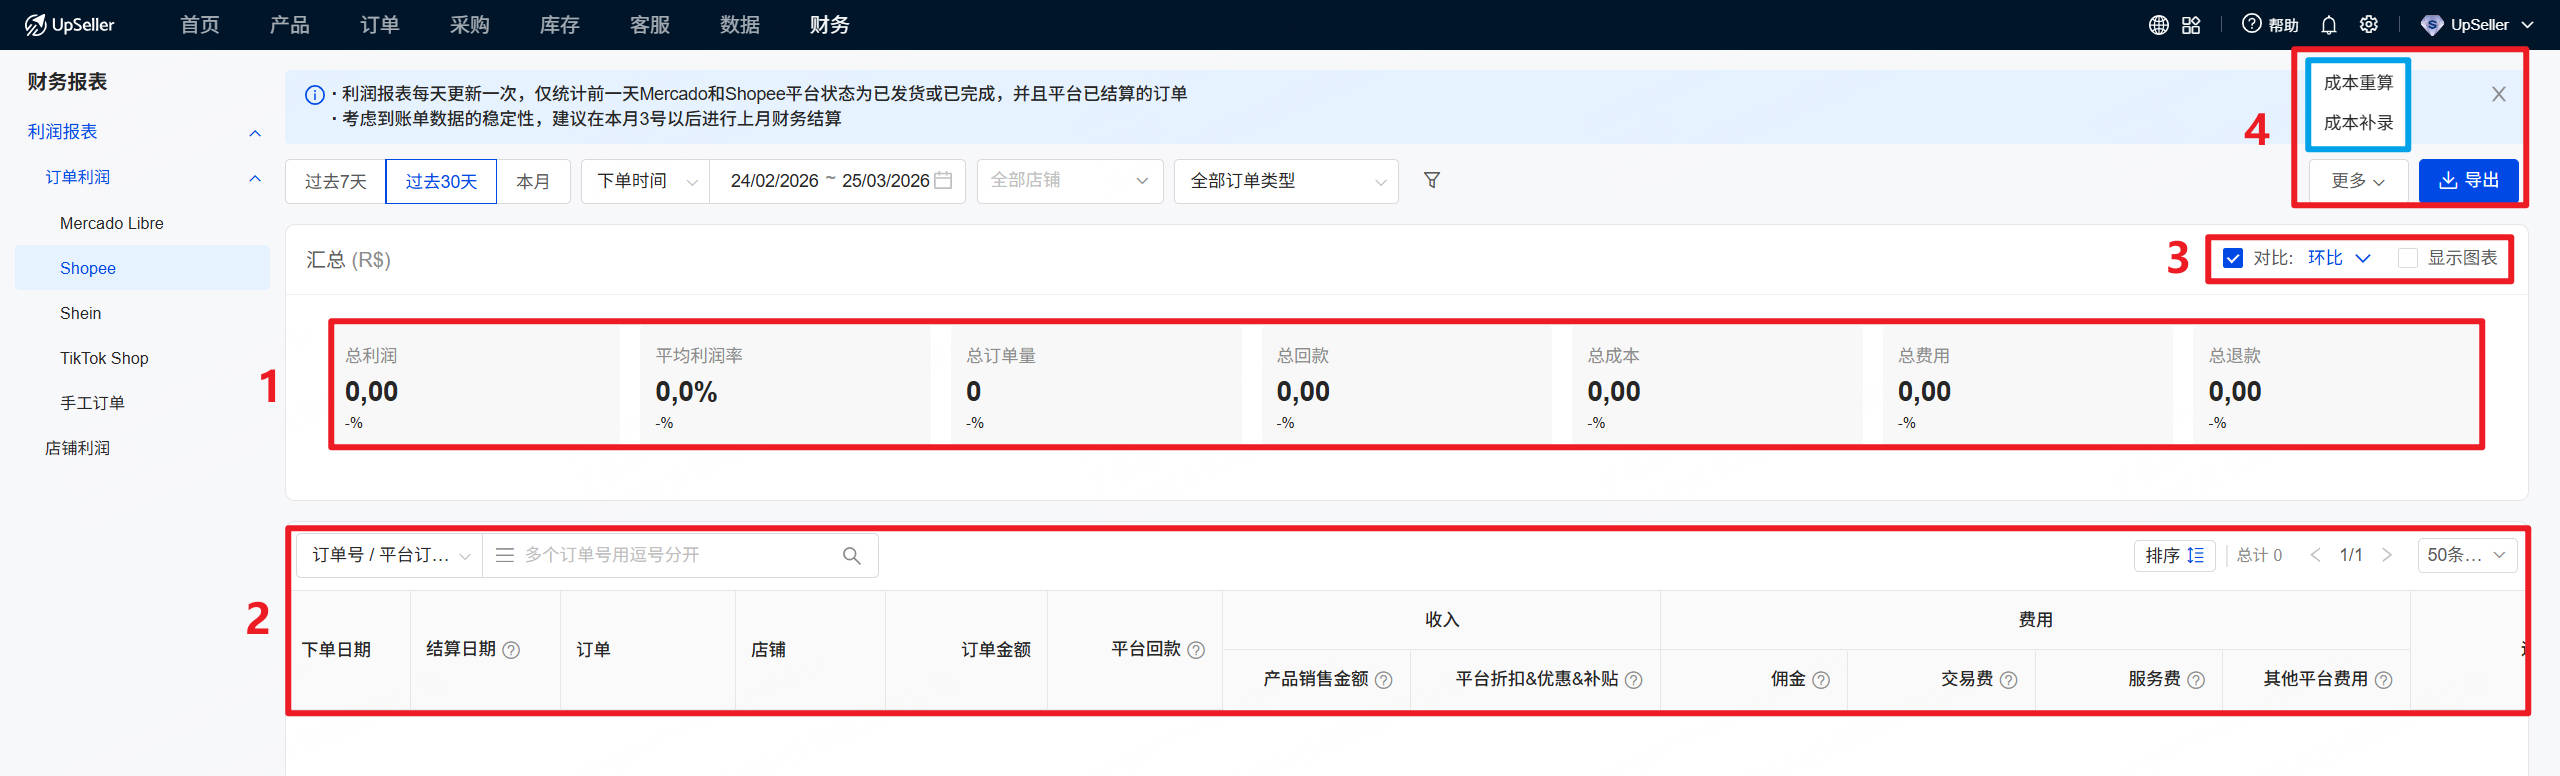Click the search magnifier in order field
This screenshot has height=776, width=2560.
pos(851,556)
